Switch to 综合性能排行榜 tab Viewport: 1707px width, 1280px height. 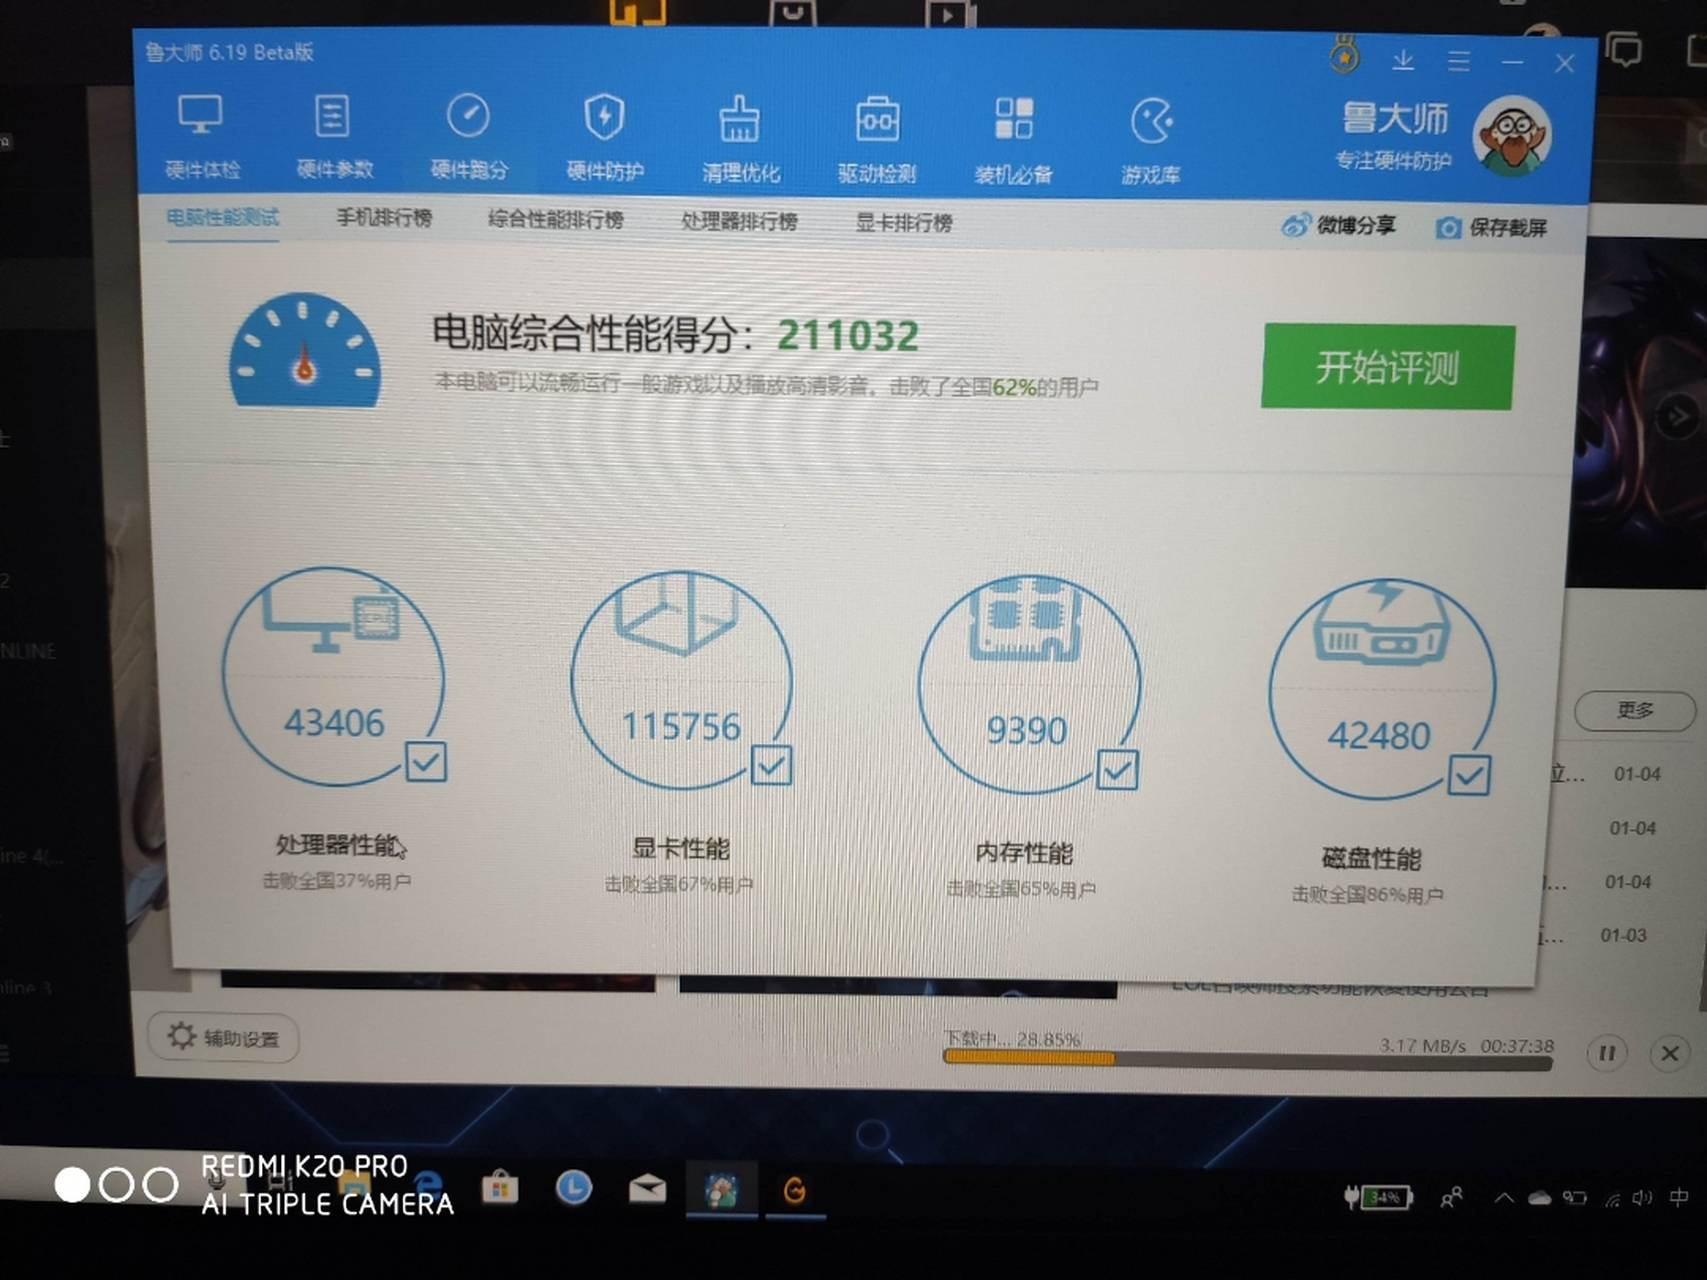point(555,220)
